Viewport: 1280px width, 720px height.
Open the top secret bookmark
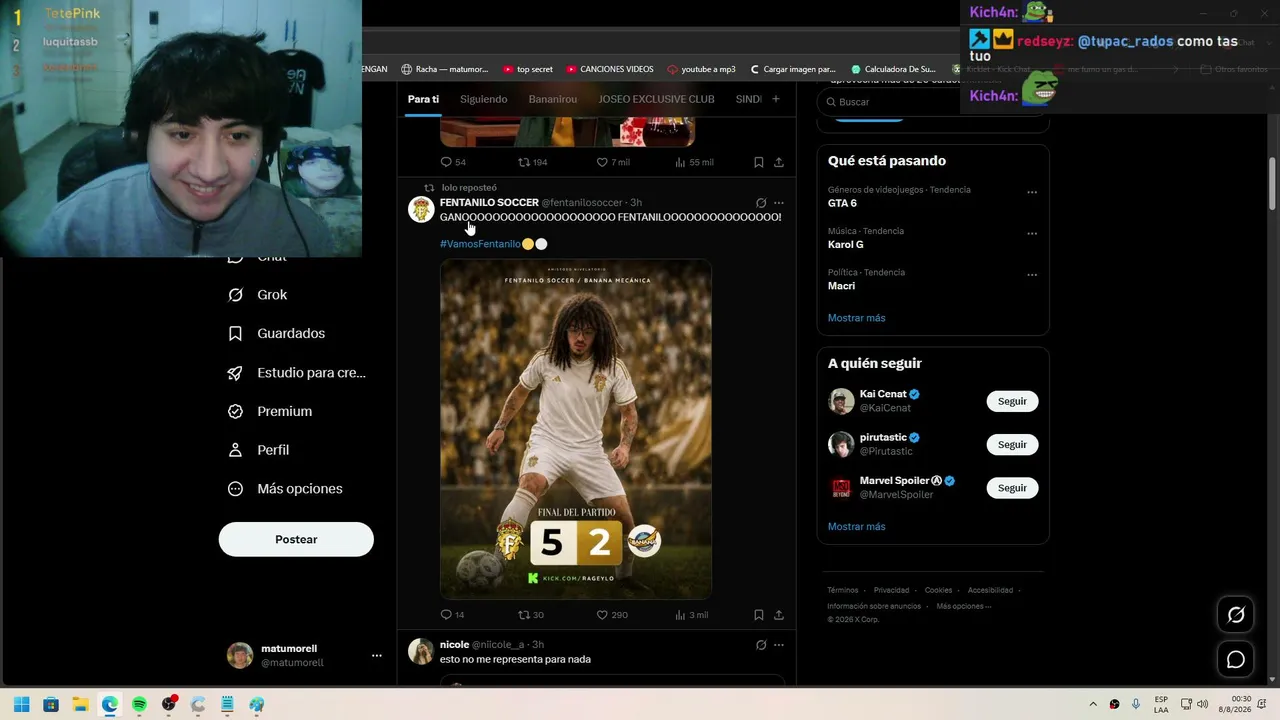coord(527,69)
